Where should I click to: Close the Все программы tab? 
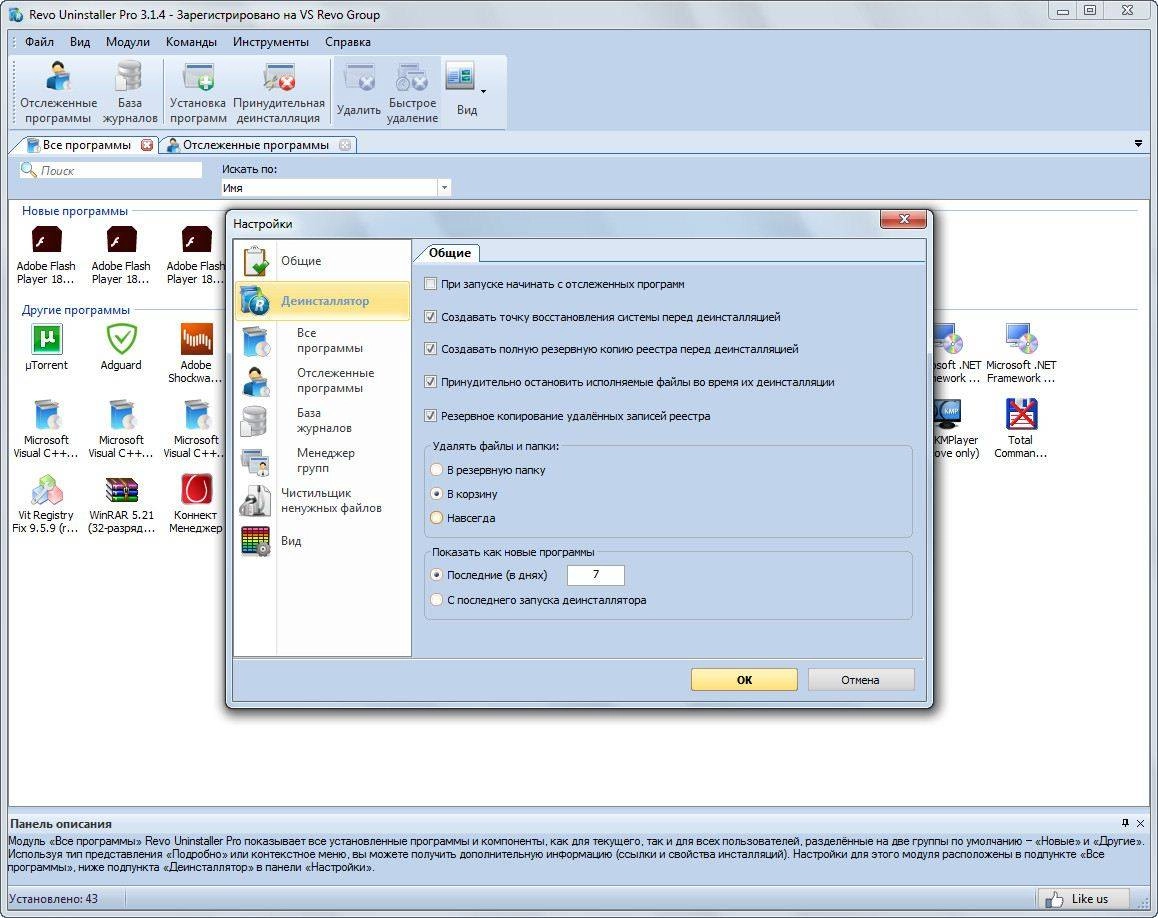pos(147,145)
